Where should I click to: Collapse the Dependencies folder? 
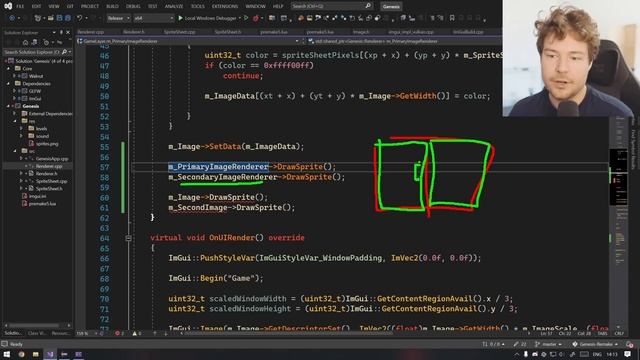coord(9,84)
